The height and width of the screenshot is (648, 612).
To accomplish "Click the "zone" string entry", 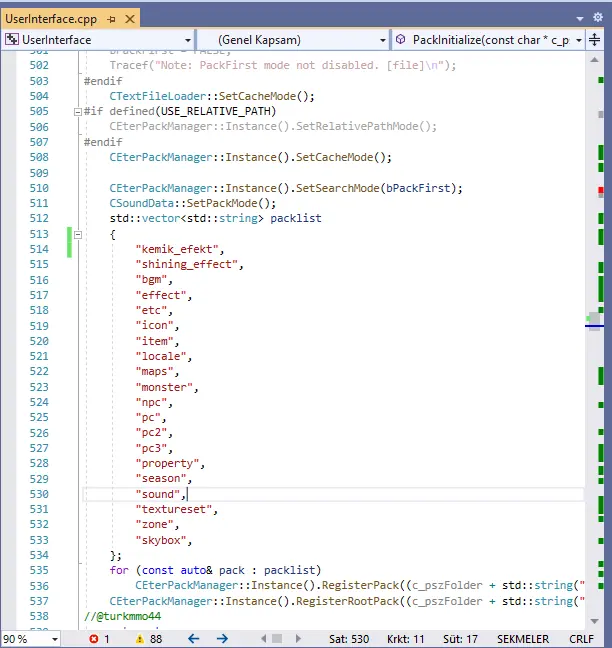I will (155, 524).
